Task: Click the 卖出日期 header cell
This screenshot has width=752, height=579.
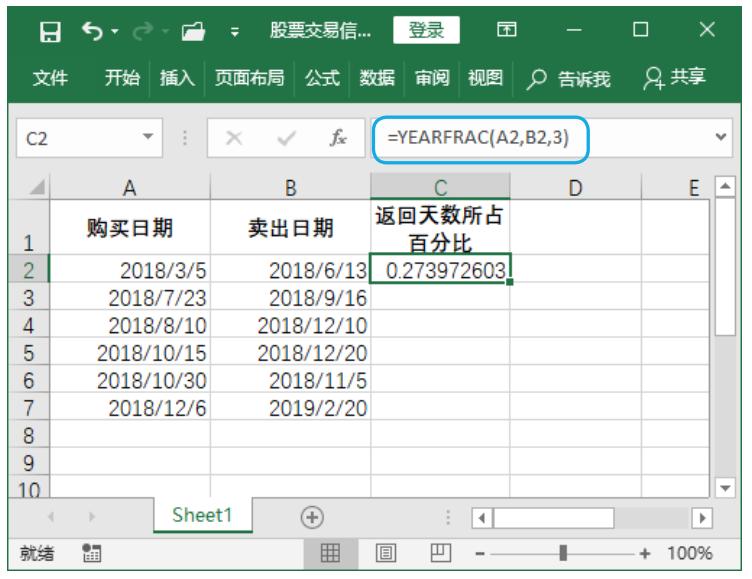Action: (291, 227)
